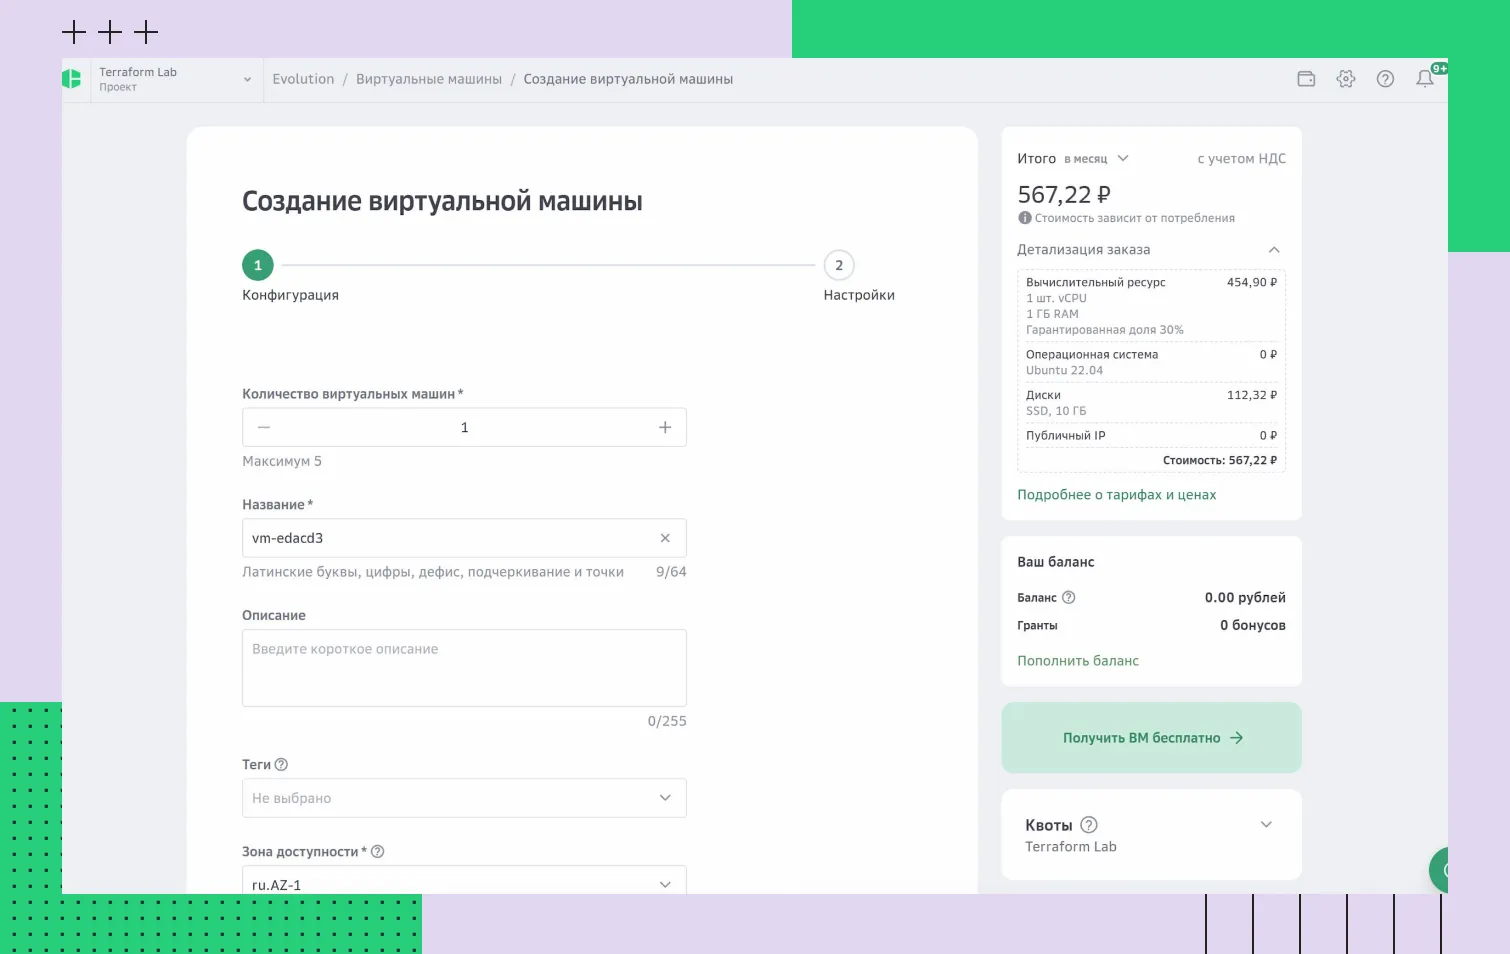Click the info icon next to Баланс
This screenshot has width=1510, height=954.
[x=1068, y=597]
